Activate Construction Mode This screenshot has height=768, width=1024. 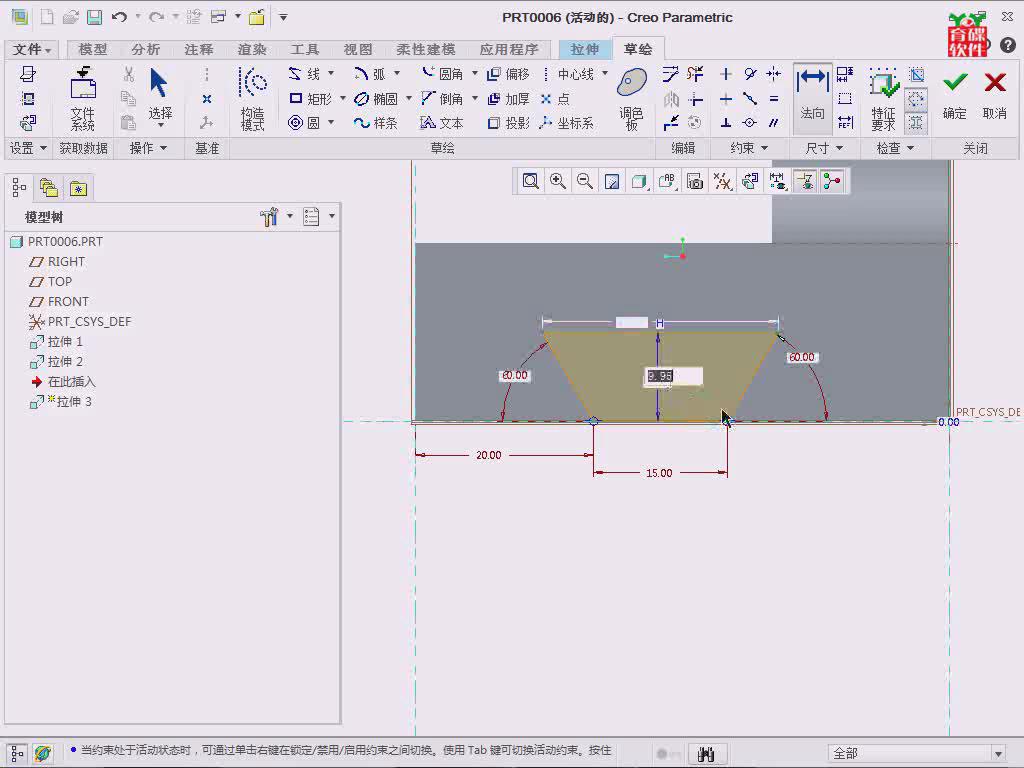[253, 99]
